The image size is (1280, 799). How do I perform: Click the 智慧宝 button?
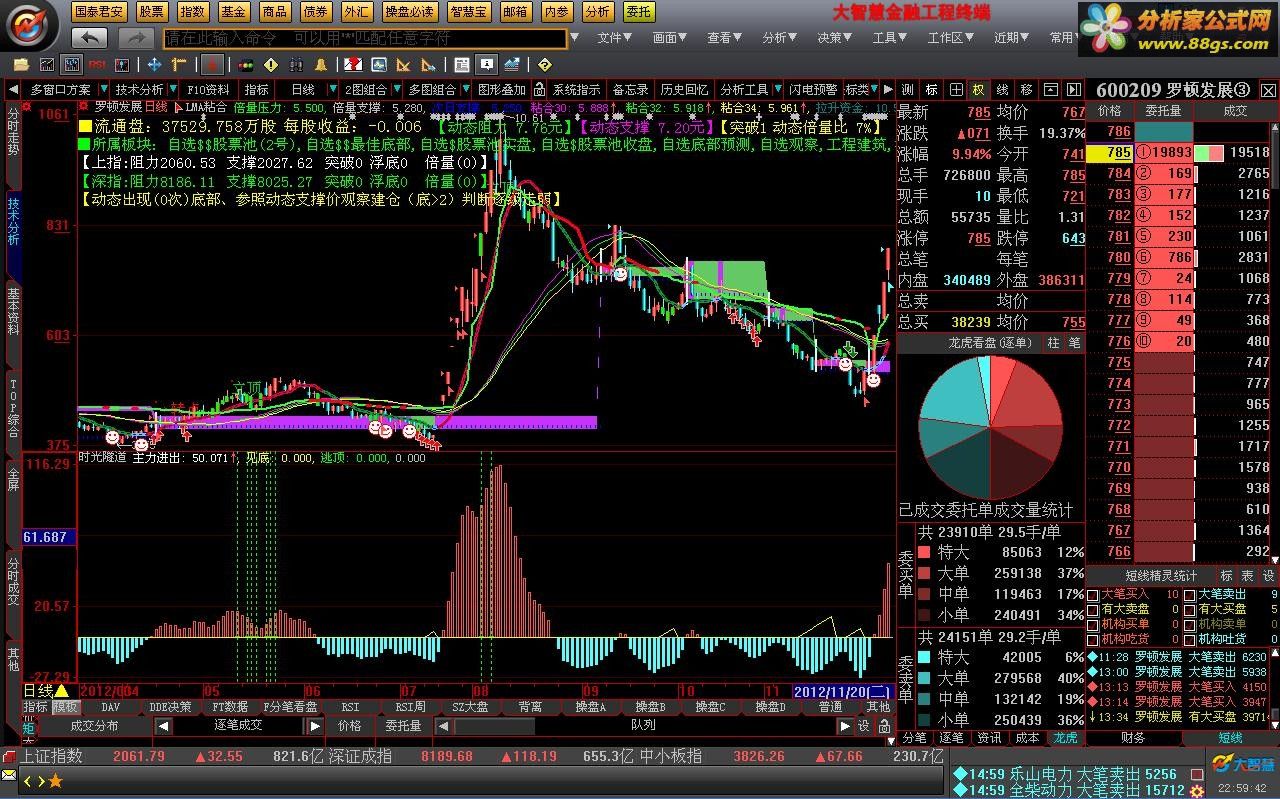469,12
